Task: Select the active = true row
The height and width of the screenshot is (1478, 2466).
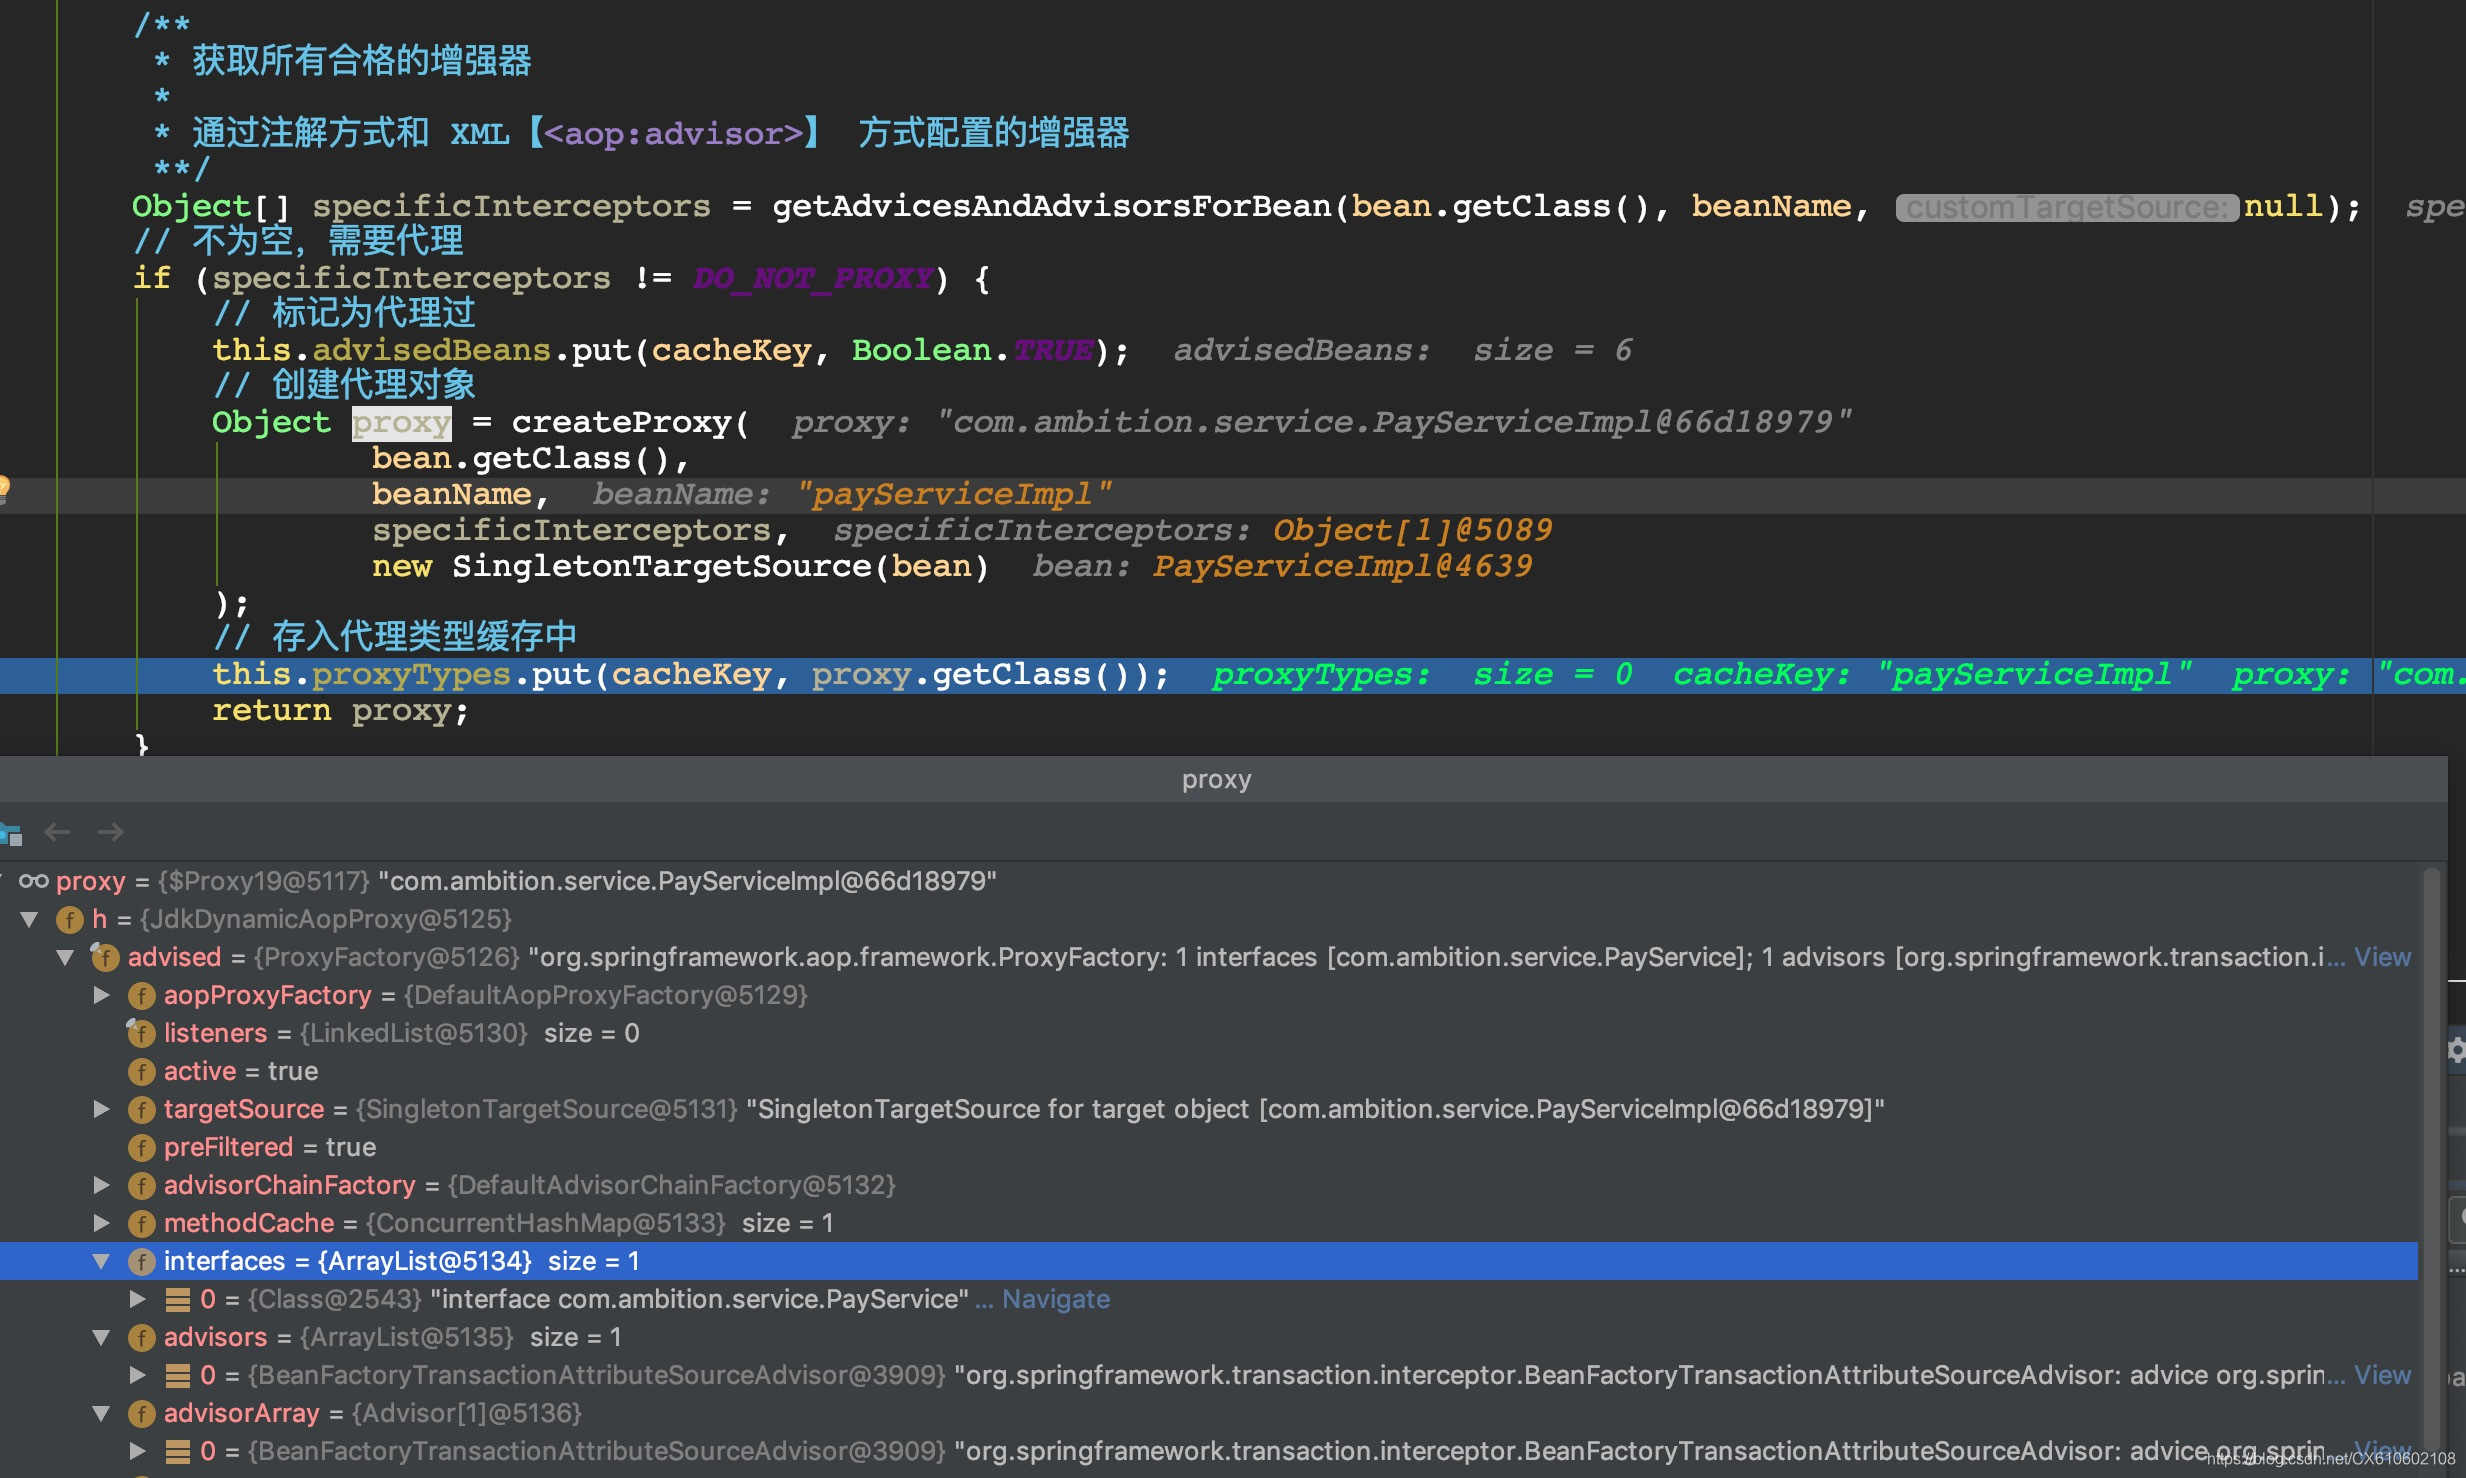Action: (1209, 1071)
